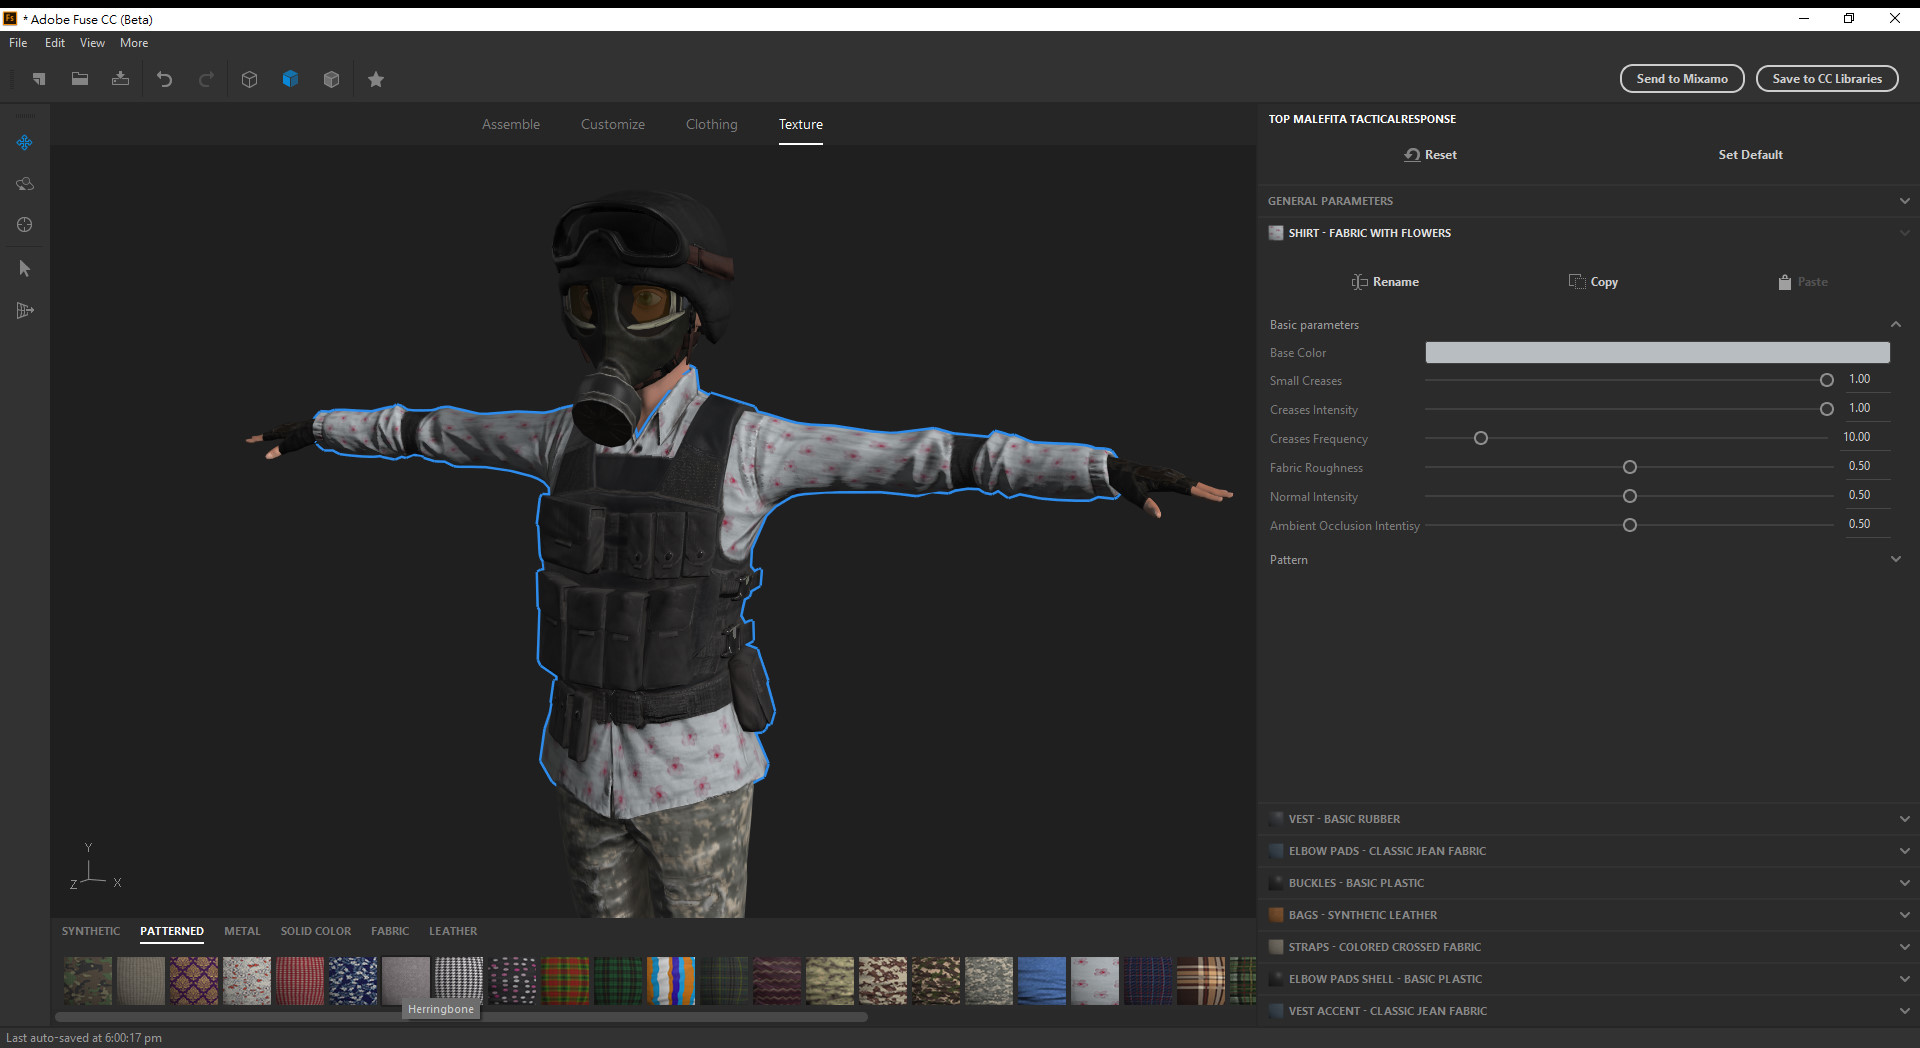Open the More menu

coord(134,43)
